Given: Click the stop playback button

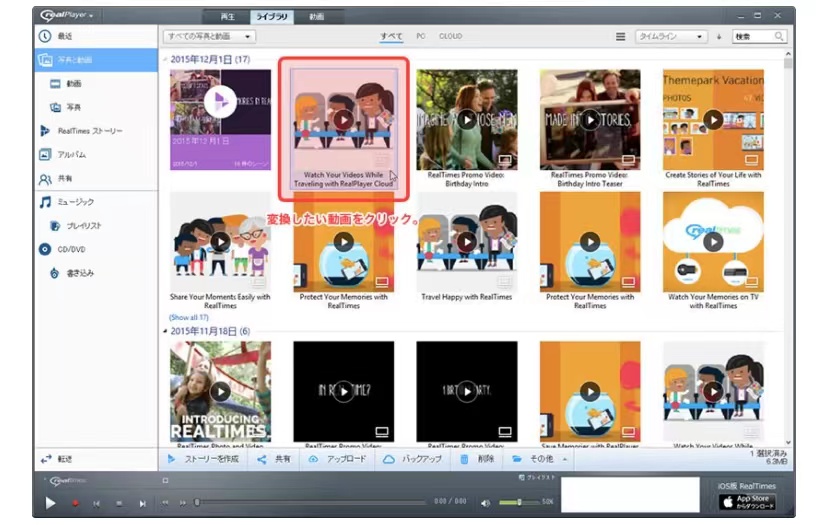Looking at the screenshot, I should coord(119,504).
